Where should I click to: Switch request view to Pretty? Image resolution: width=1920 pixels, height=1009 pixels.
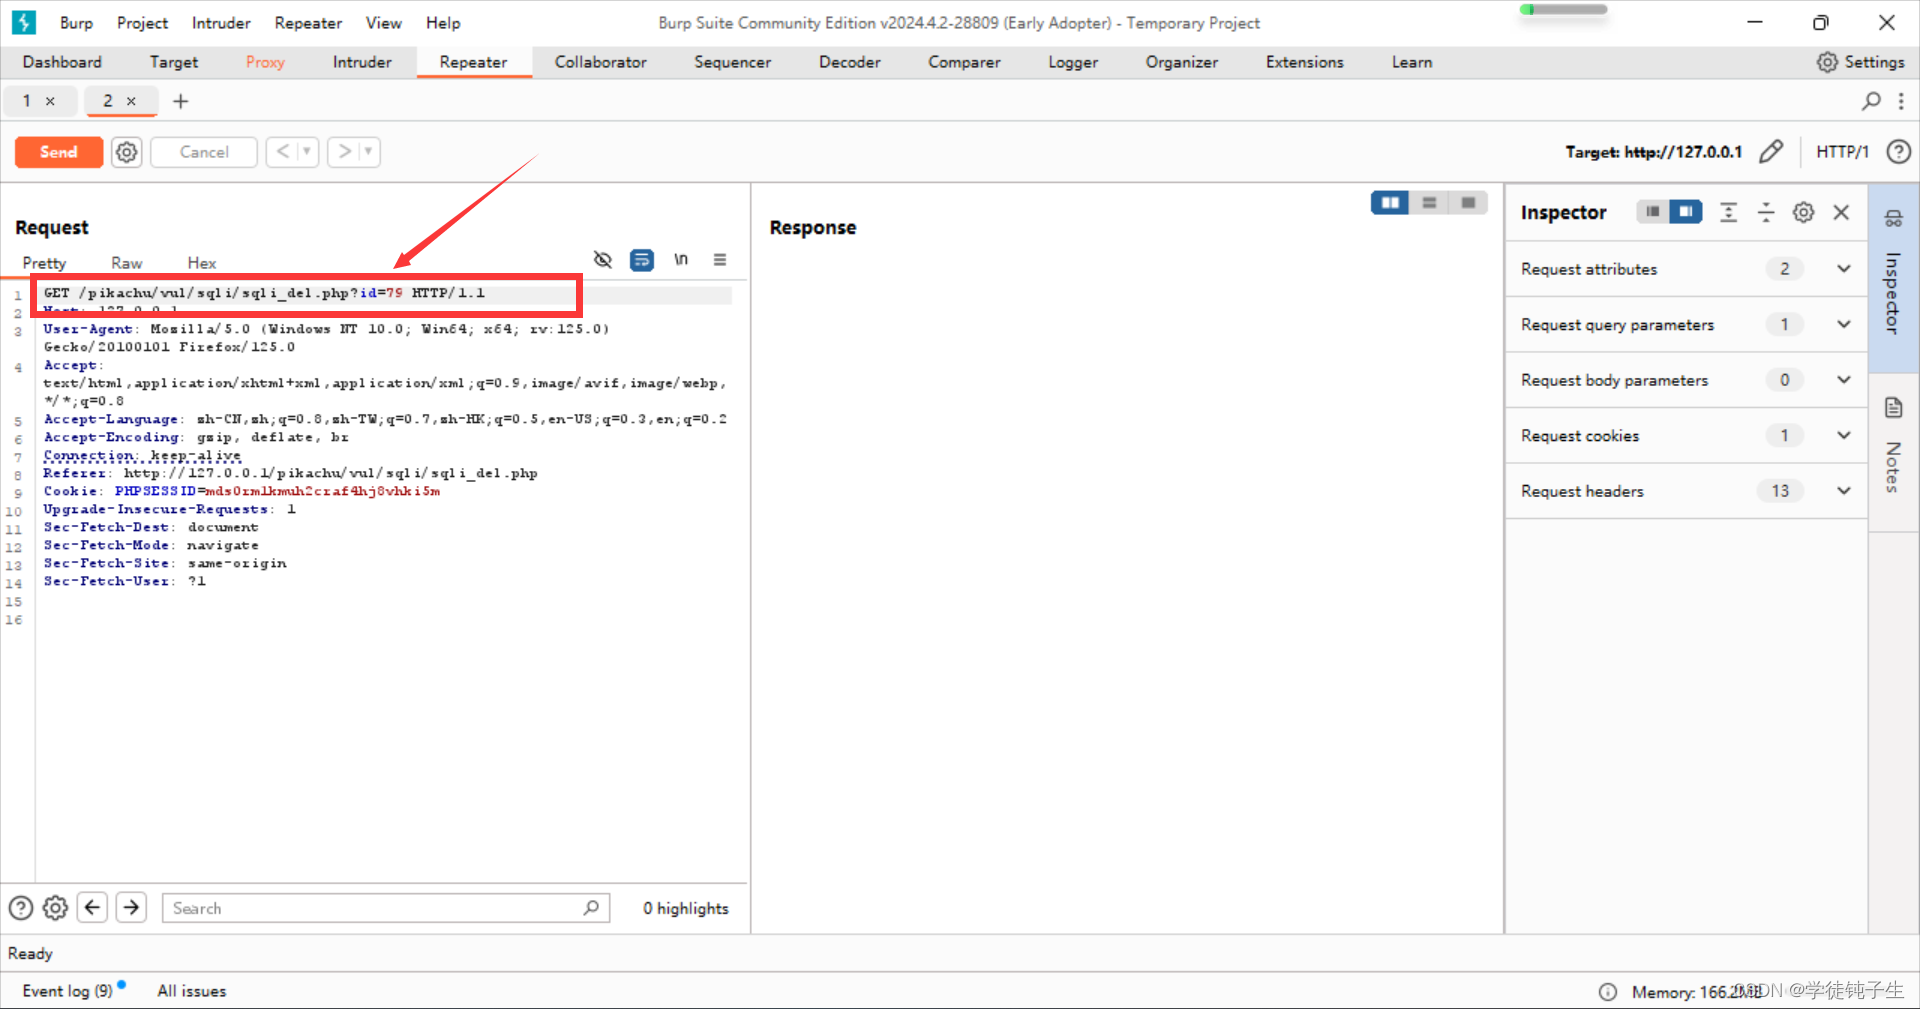[44, 263]
